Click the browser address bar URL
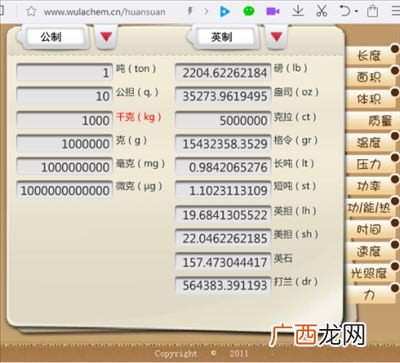400x363 pixels. (x=105, y=12)
